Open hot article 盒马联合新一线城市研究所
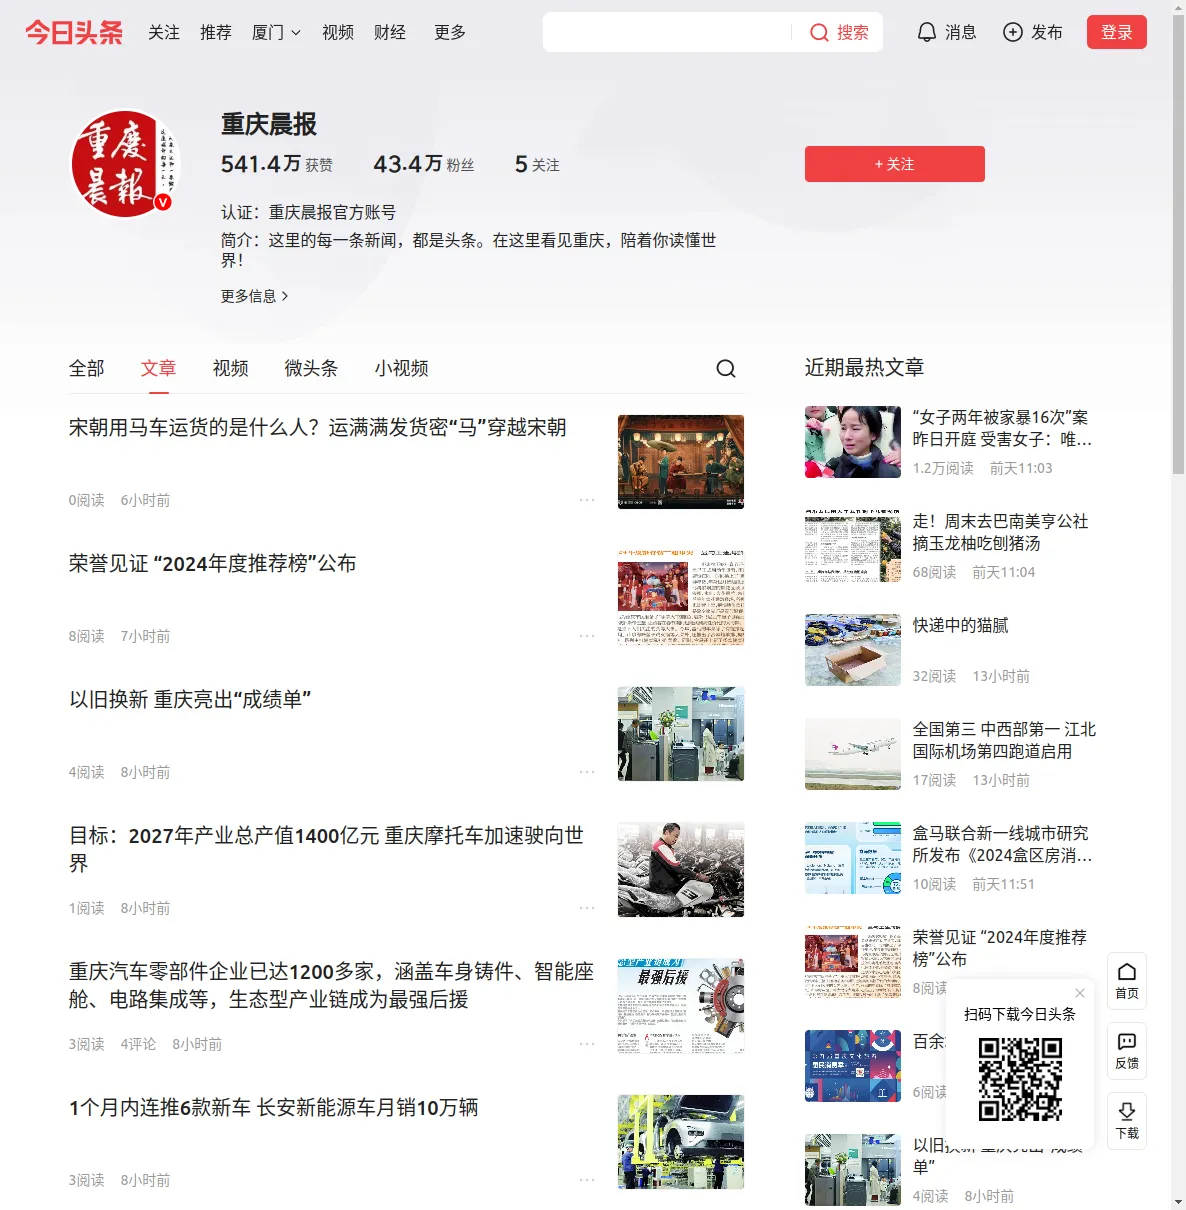The image size is (1186, 1210). pyautogui.click(x=1002, y=844)
